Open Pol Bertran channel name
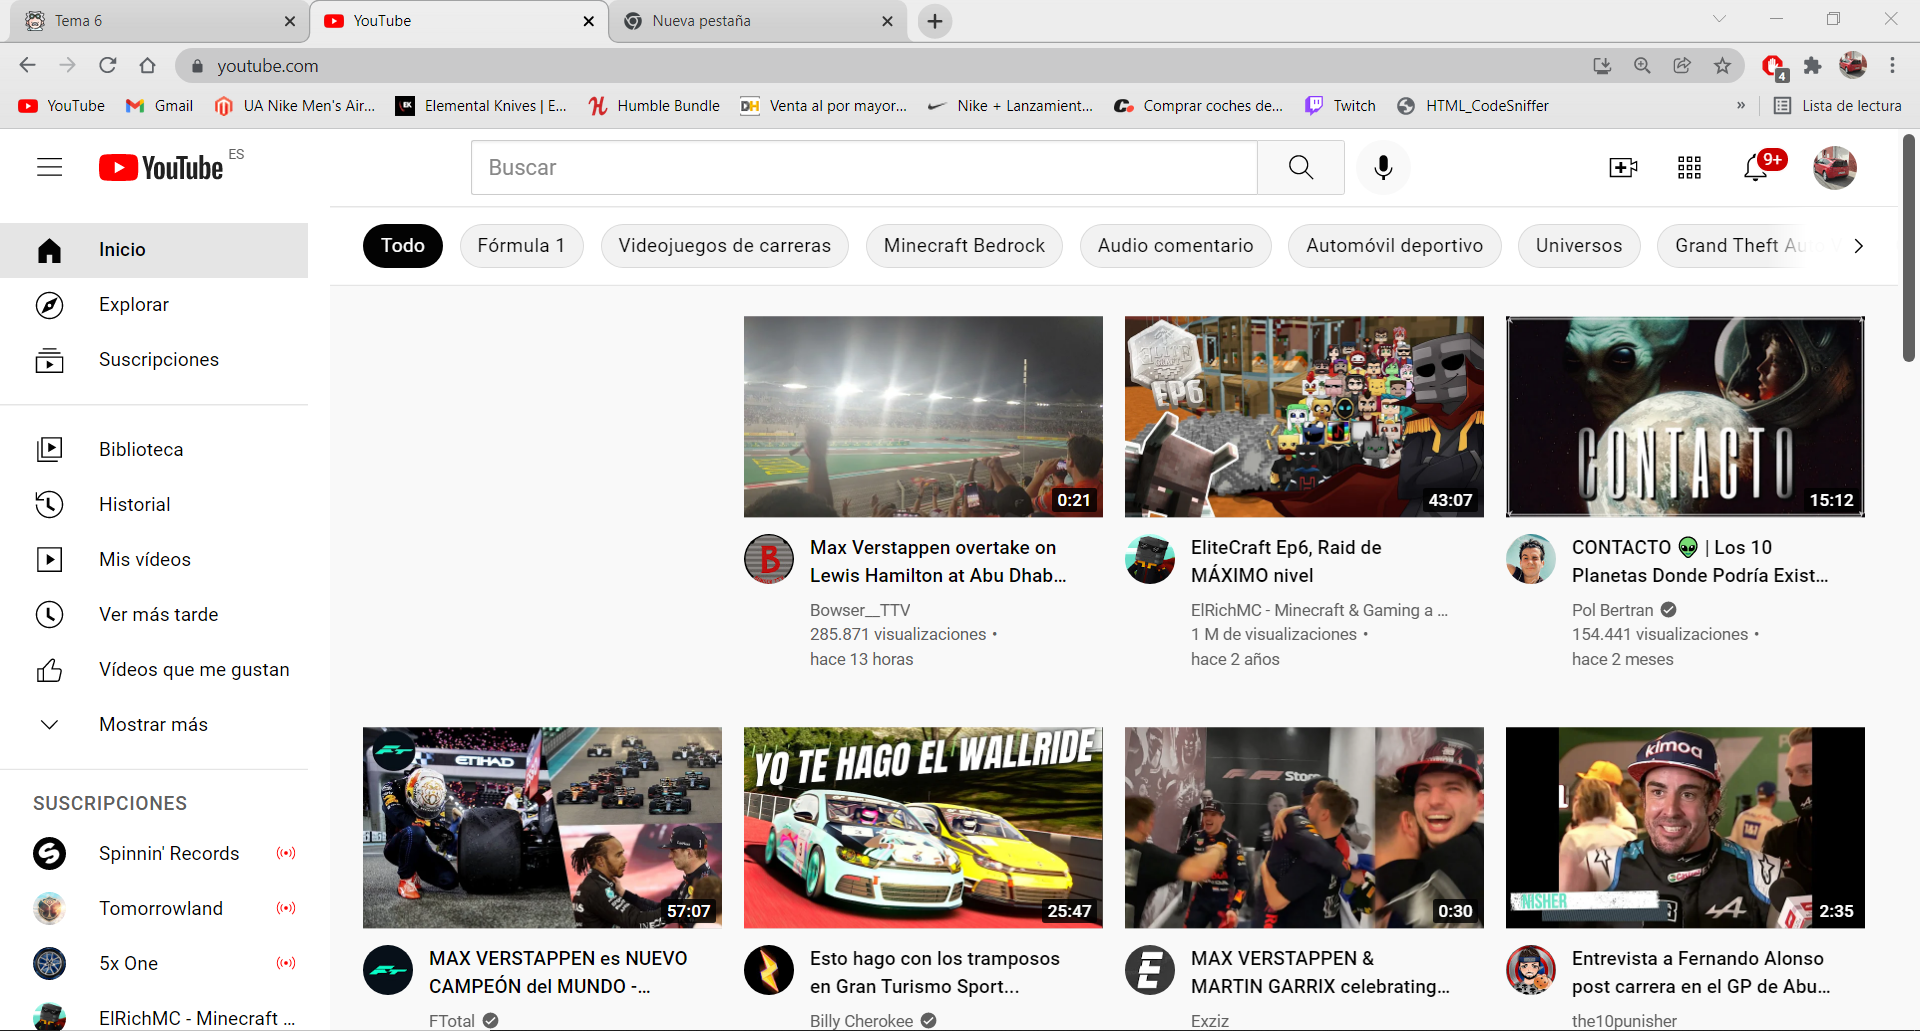This screenshot has height=1031, width=1920. pos(1612,610)
